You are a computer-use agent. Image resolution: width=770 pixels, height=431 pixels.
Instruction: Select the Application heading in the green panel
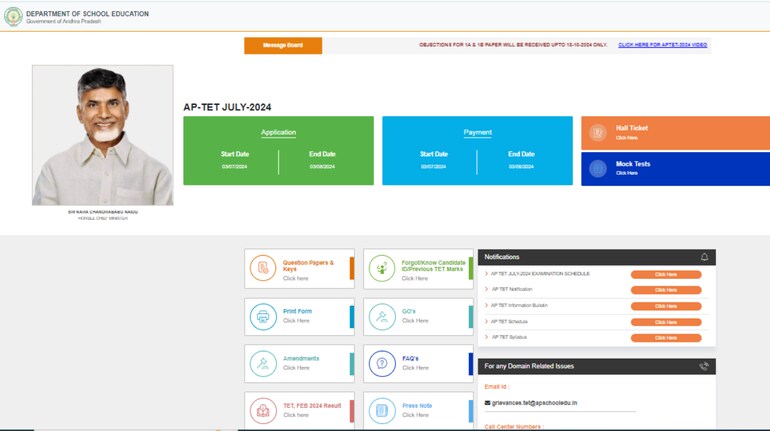[278, 132]
